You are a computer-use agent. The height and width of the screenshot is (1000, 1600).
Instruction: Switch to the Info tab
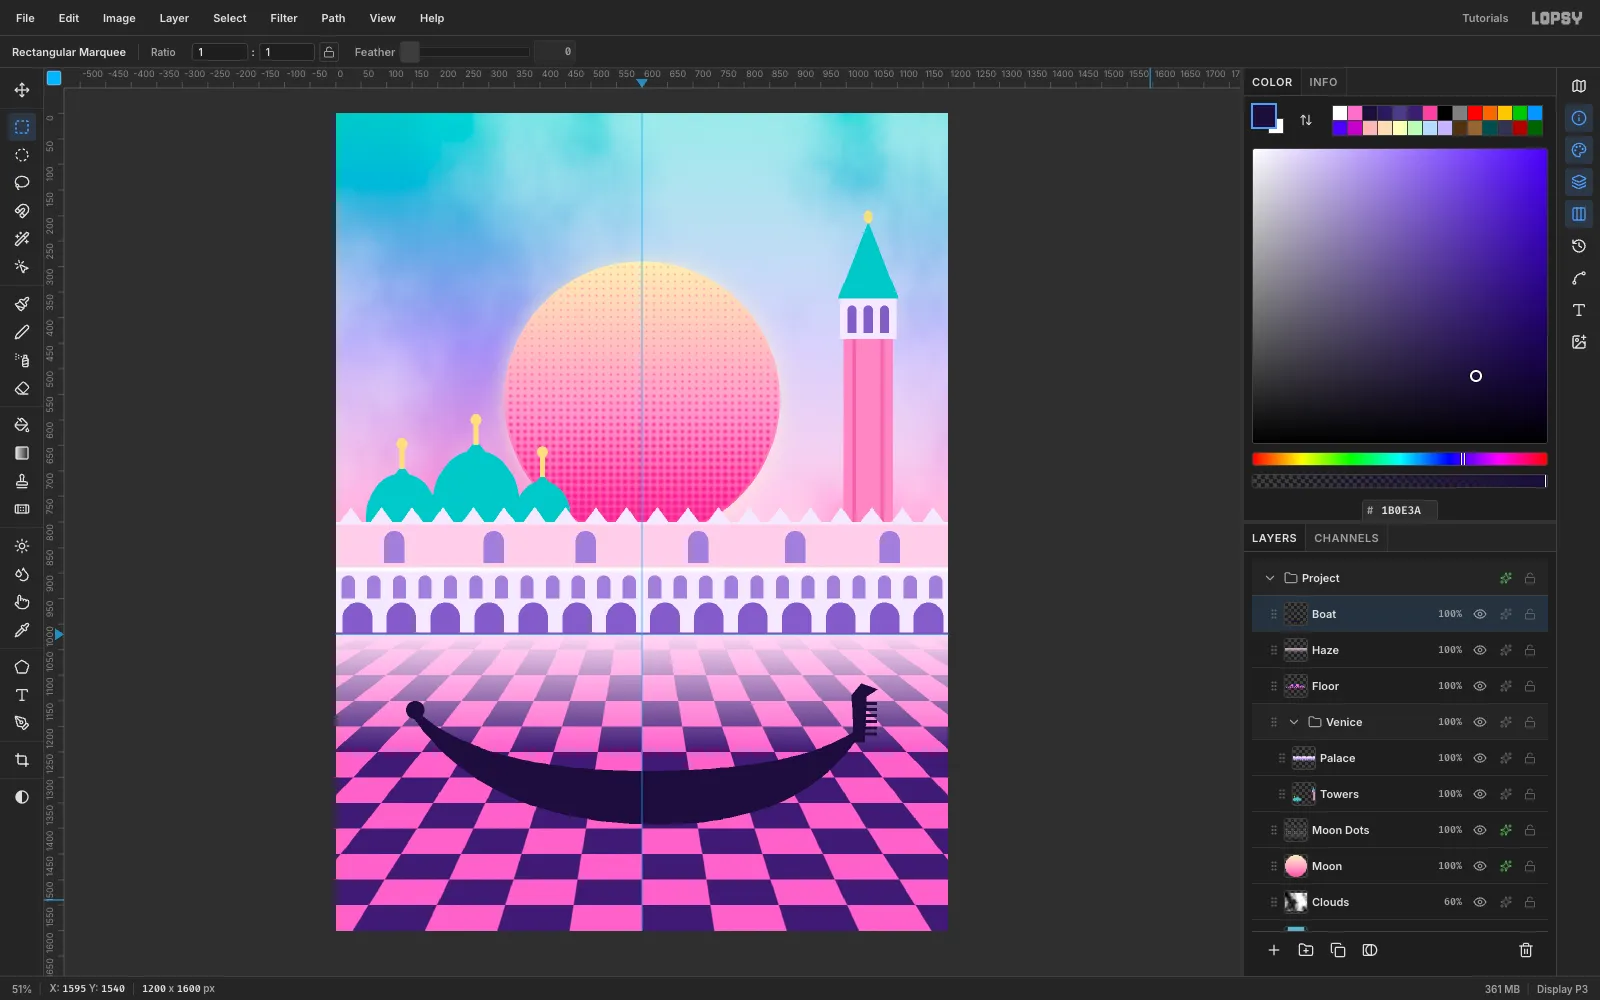click(1323, 82)
